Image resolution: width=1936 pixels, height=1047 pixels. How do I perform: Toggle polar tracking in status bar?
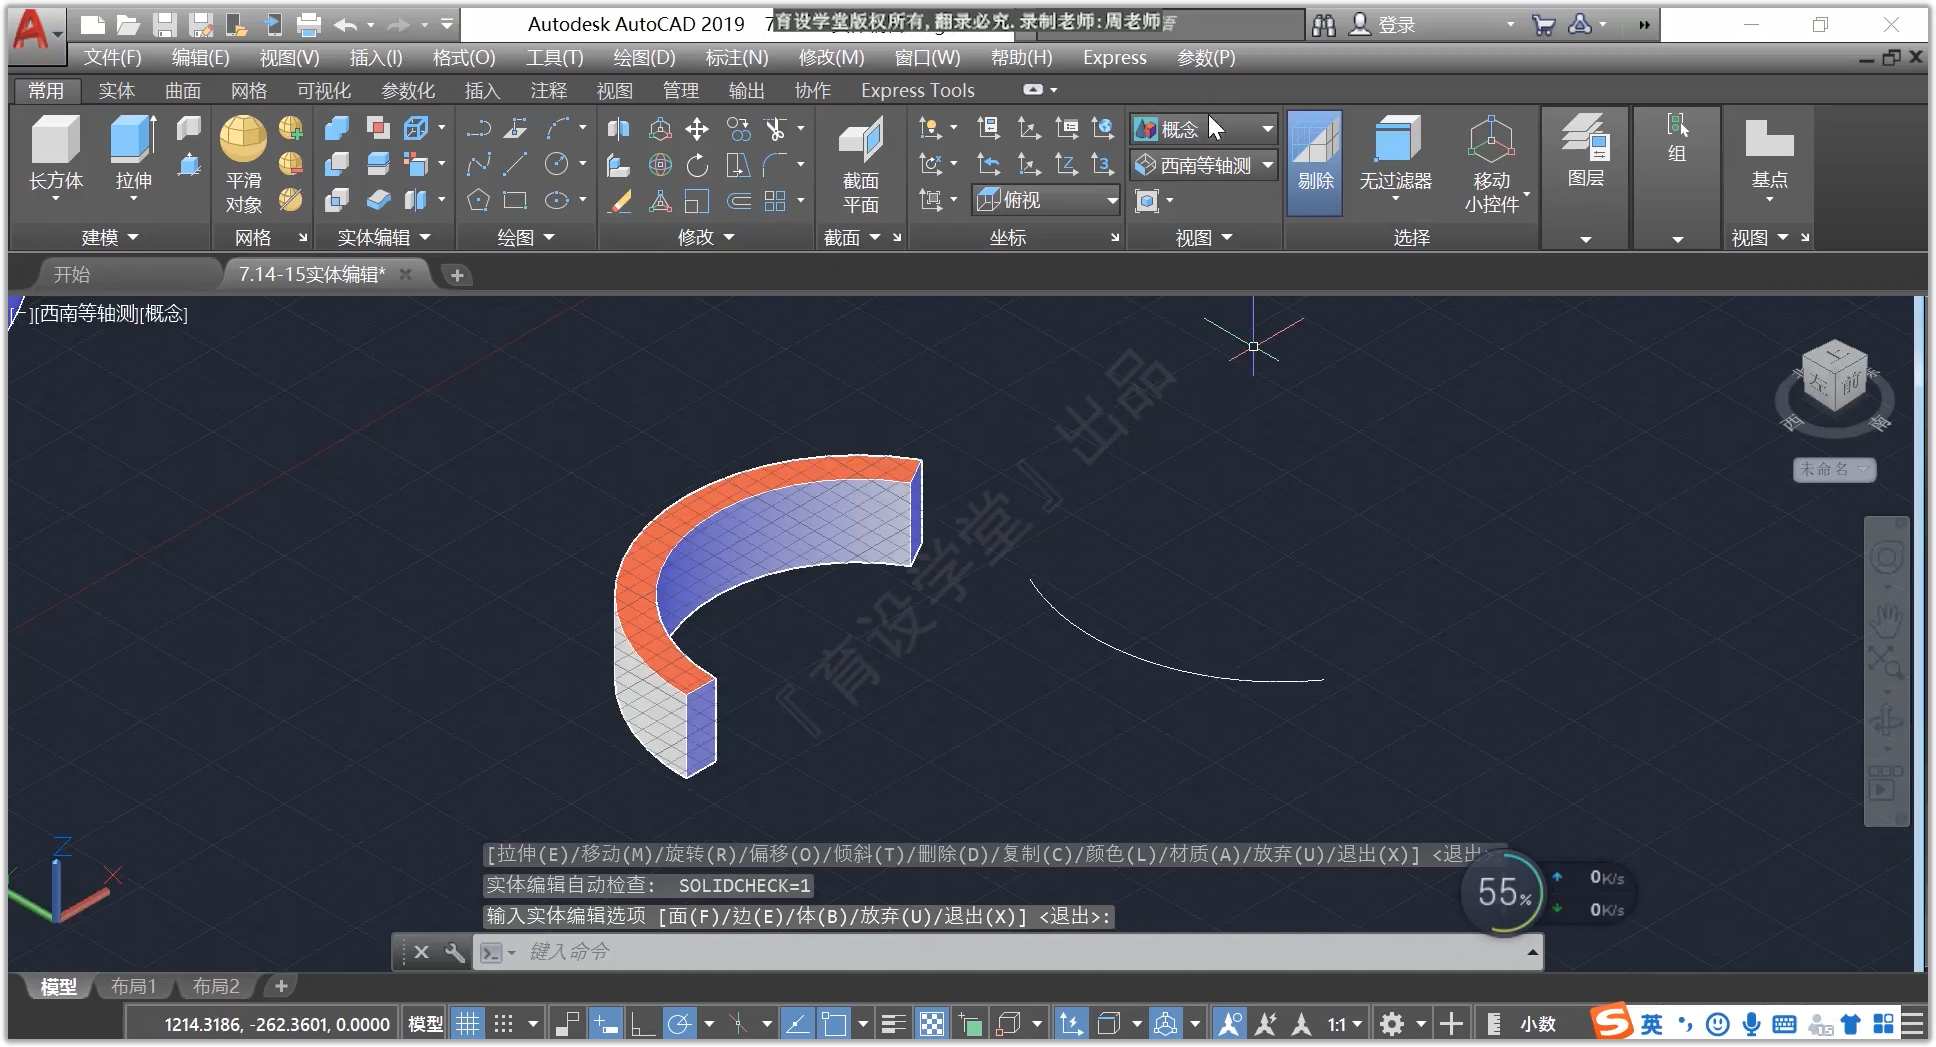(679, 1023)
